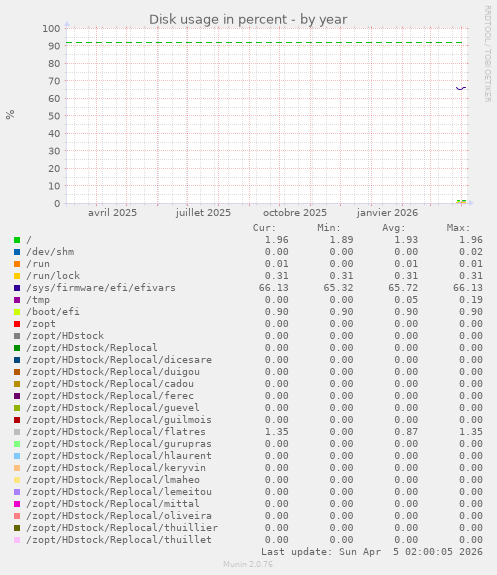Click the /dev/shm max value 0.02
The image size is (497, 575).
[x=471, y=252]
